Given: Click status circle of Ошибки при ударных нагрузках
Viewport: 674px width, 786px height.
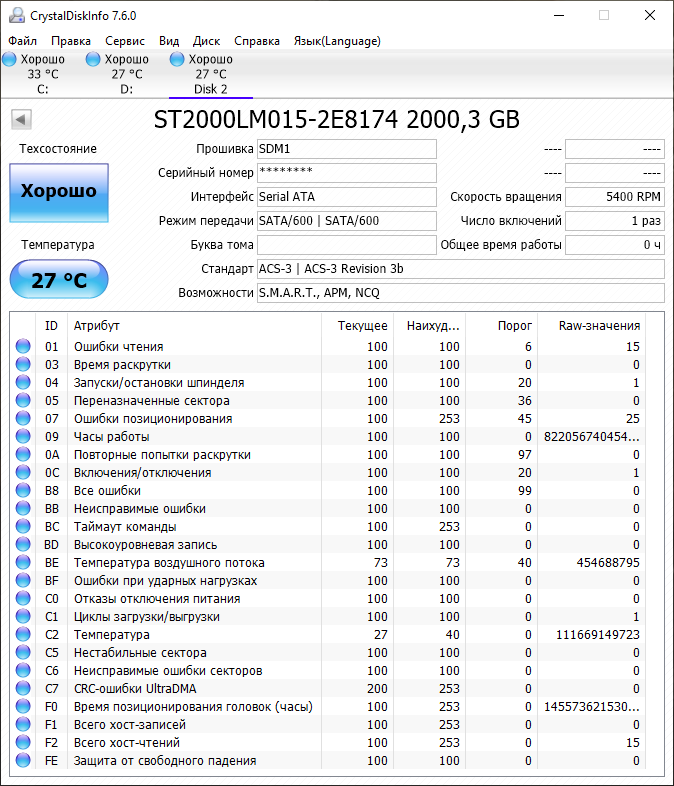Looking at the screenshot, I should point(23,581).
